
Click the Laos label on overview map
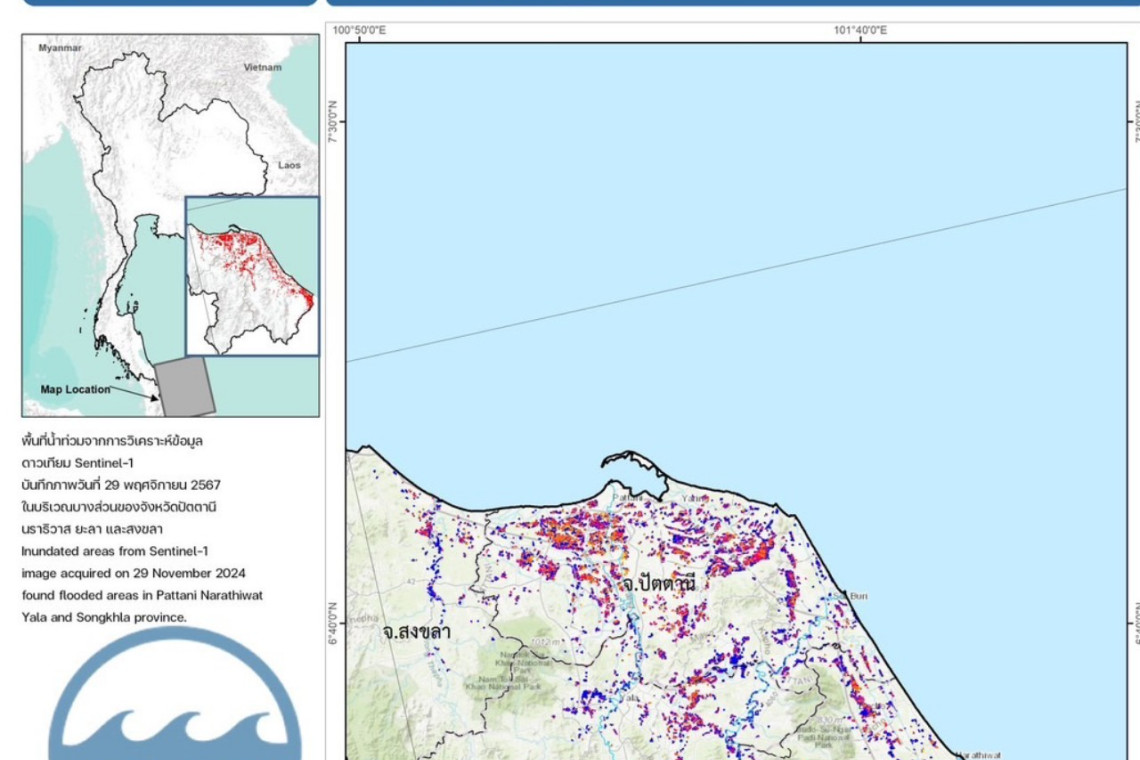(x=289, y=165)
